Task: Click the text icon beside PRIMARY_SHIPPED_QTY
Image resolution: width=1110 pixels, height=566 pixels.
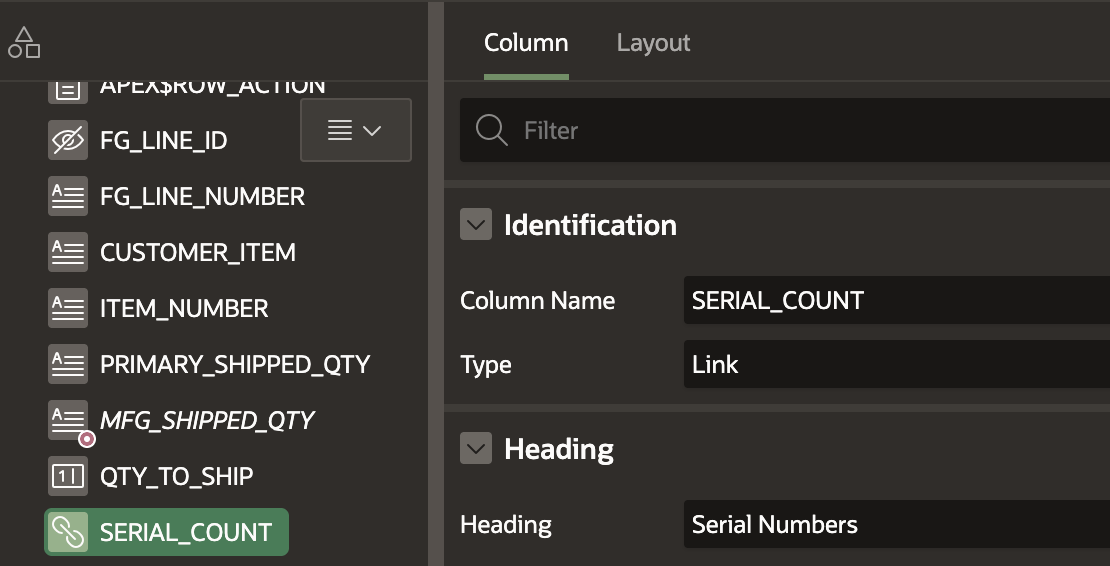Action: pyautogui.click(x=68, y=364)
